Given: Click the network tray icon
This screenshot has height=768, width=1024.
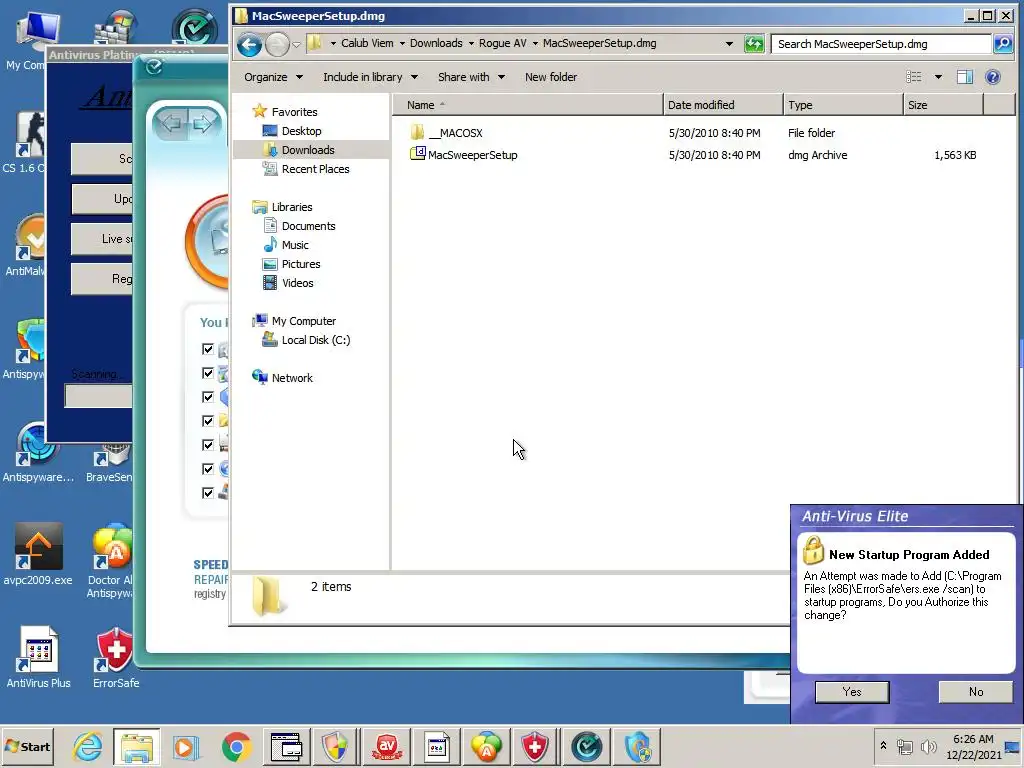Looking at the screenshot, I should pos(904,746).
